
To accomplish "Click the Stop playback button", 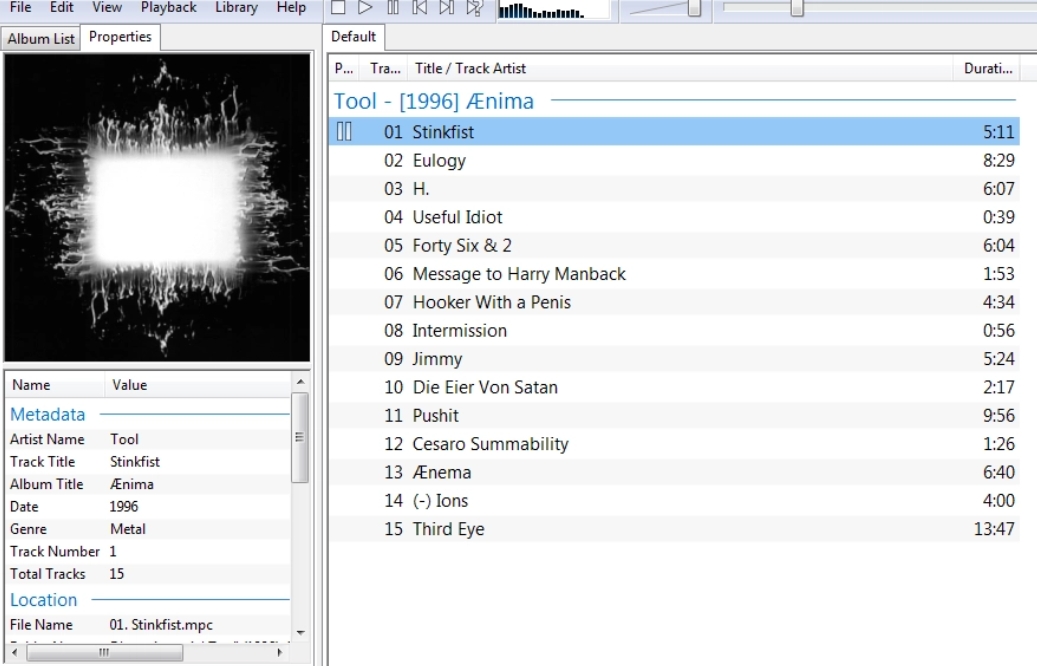I will tap(338, 7).
